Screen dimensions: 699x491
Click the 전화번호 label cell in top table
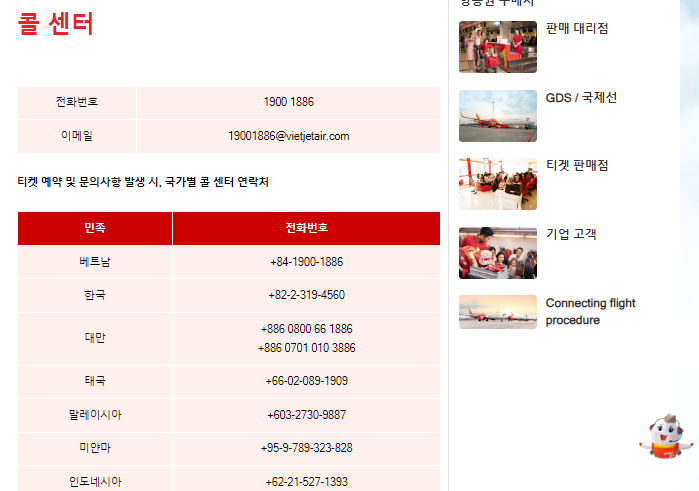(x=77, y=102)
